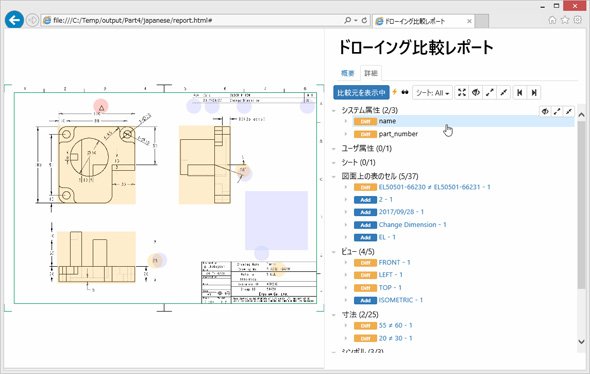Screen dimensions: 590x374
Task: Open the EL - 1 link
Action: [x=387, y=237]
